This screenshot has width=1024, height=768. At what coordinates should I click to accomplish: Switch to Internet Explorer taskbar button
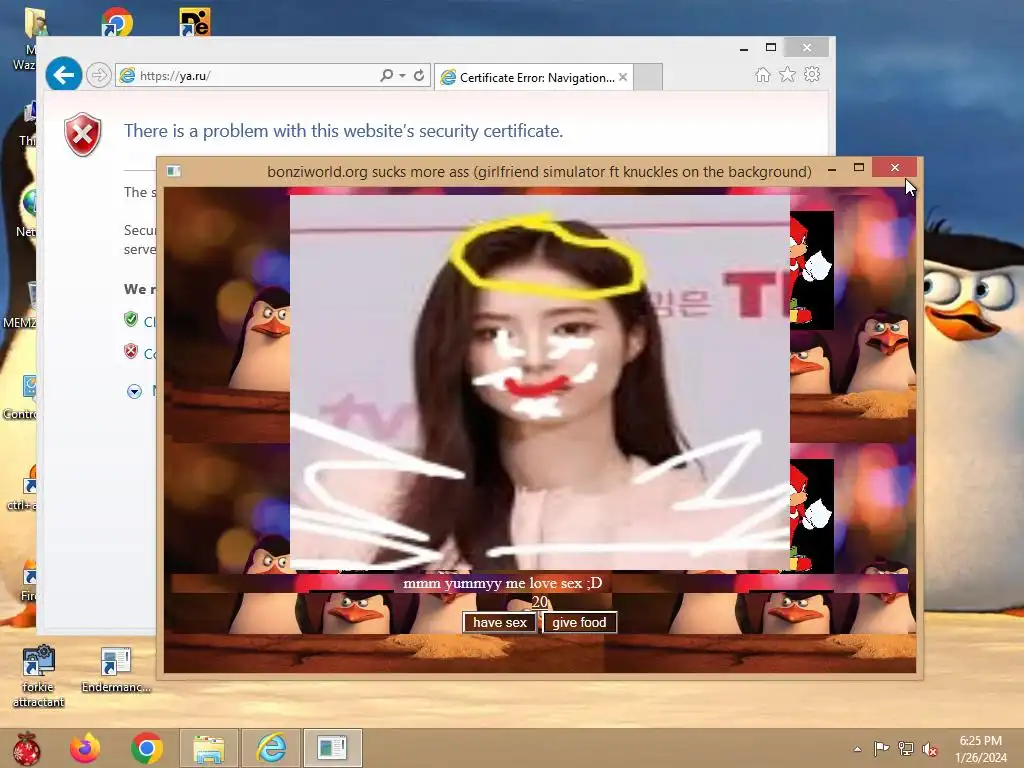coord(271,748)
